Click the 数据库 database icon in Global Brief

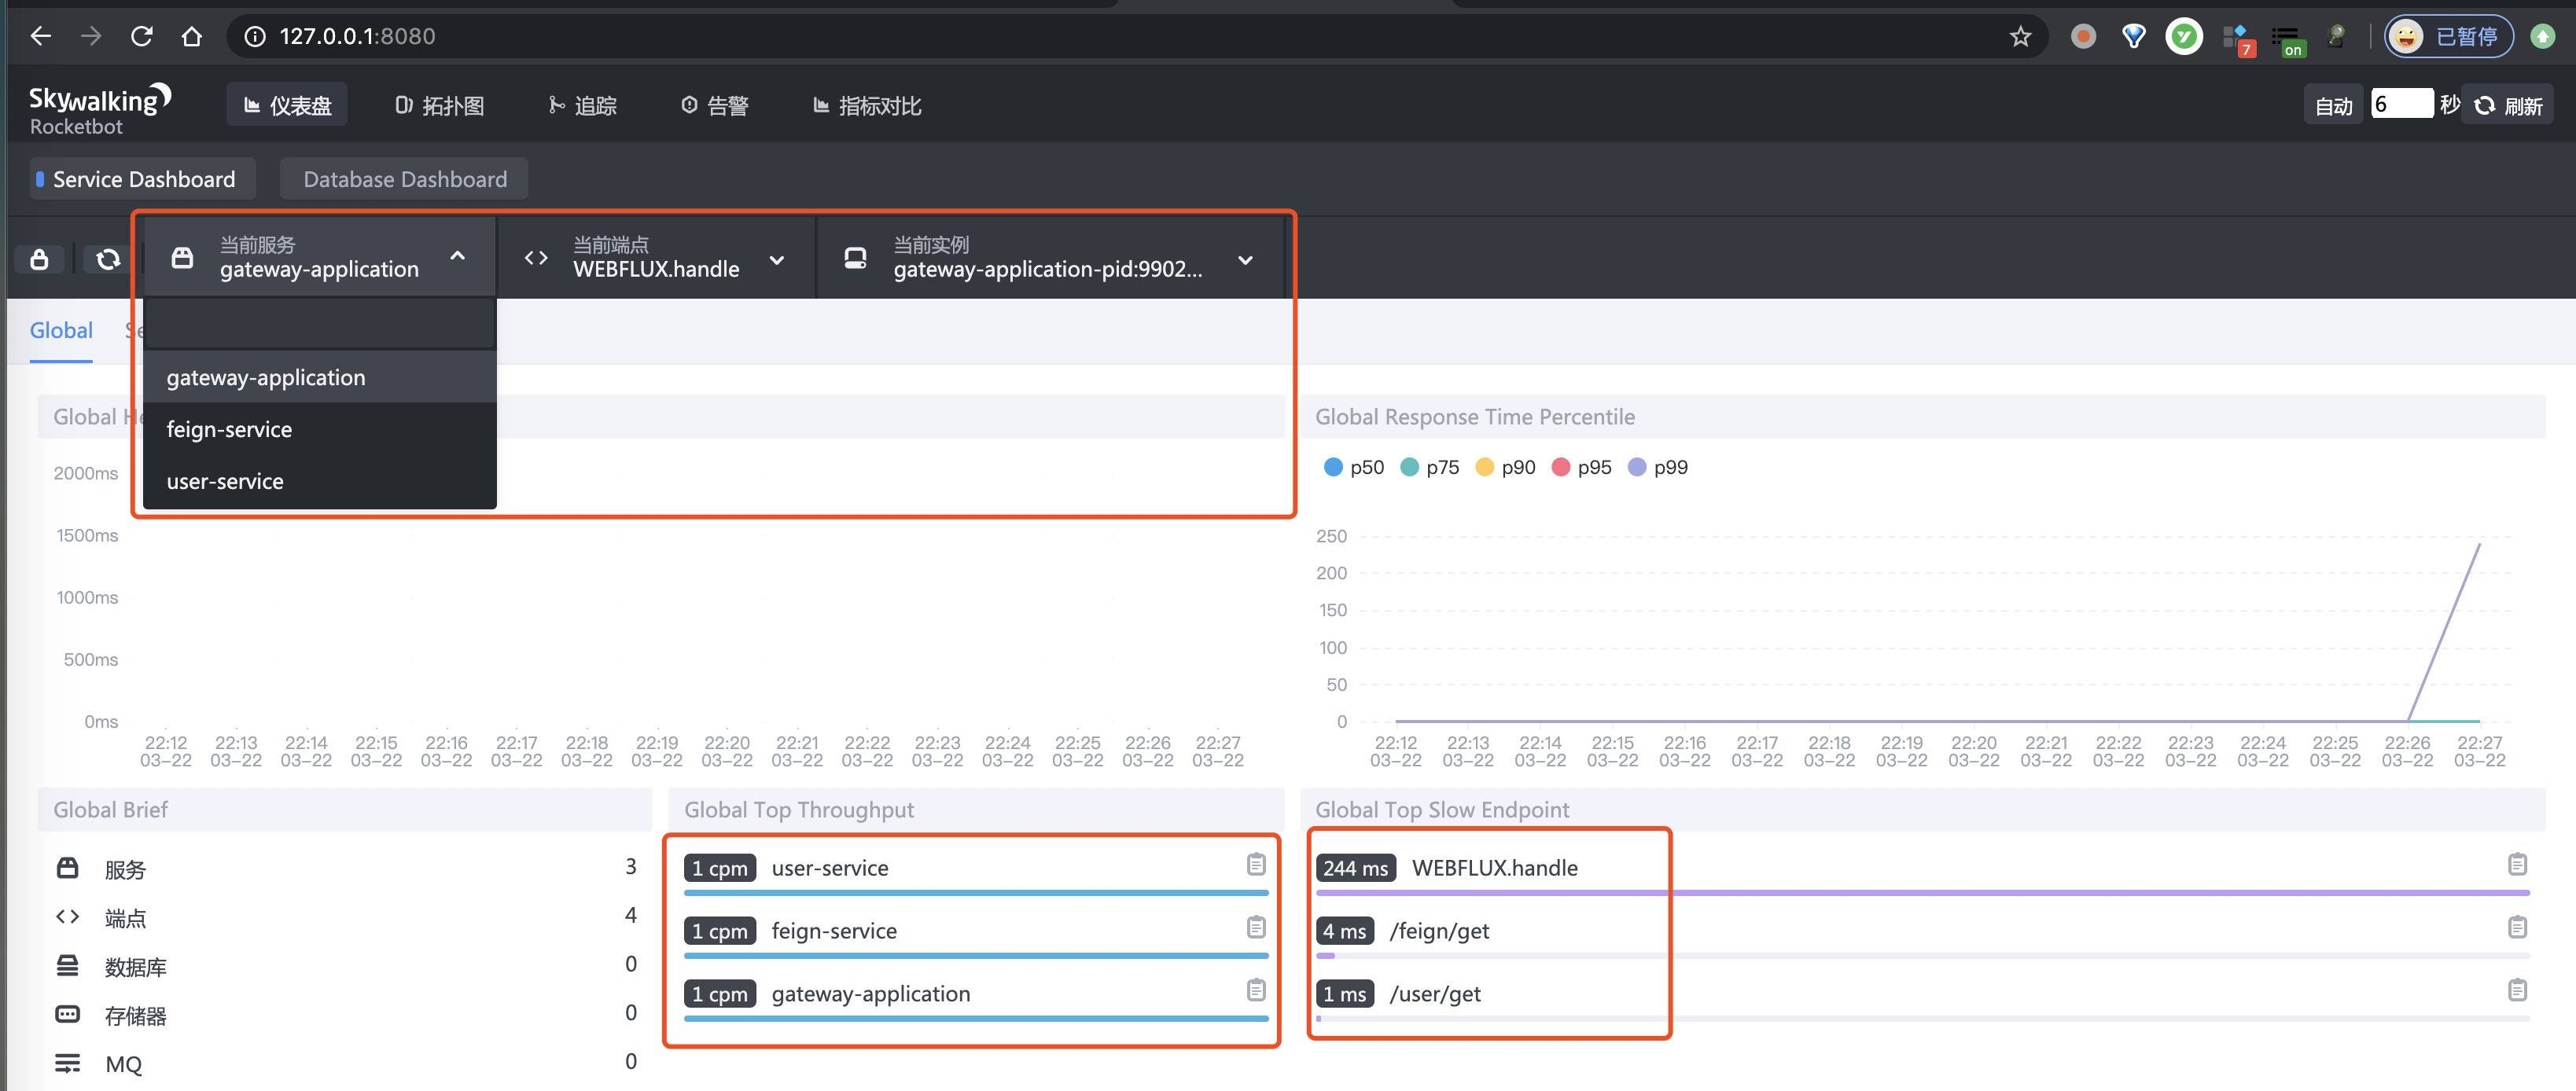tap(67, 965)
